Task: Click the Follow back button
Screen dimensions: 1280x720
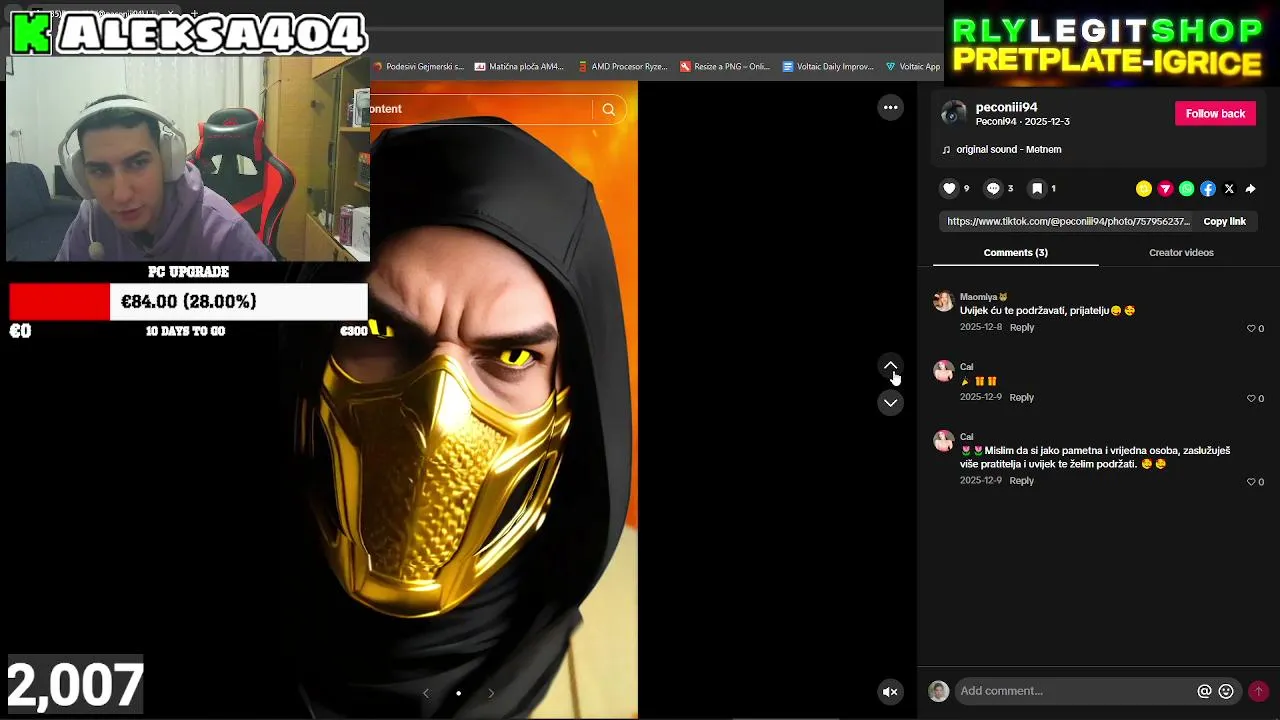Action: (x=1215, y=113)
